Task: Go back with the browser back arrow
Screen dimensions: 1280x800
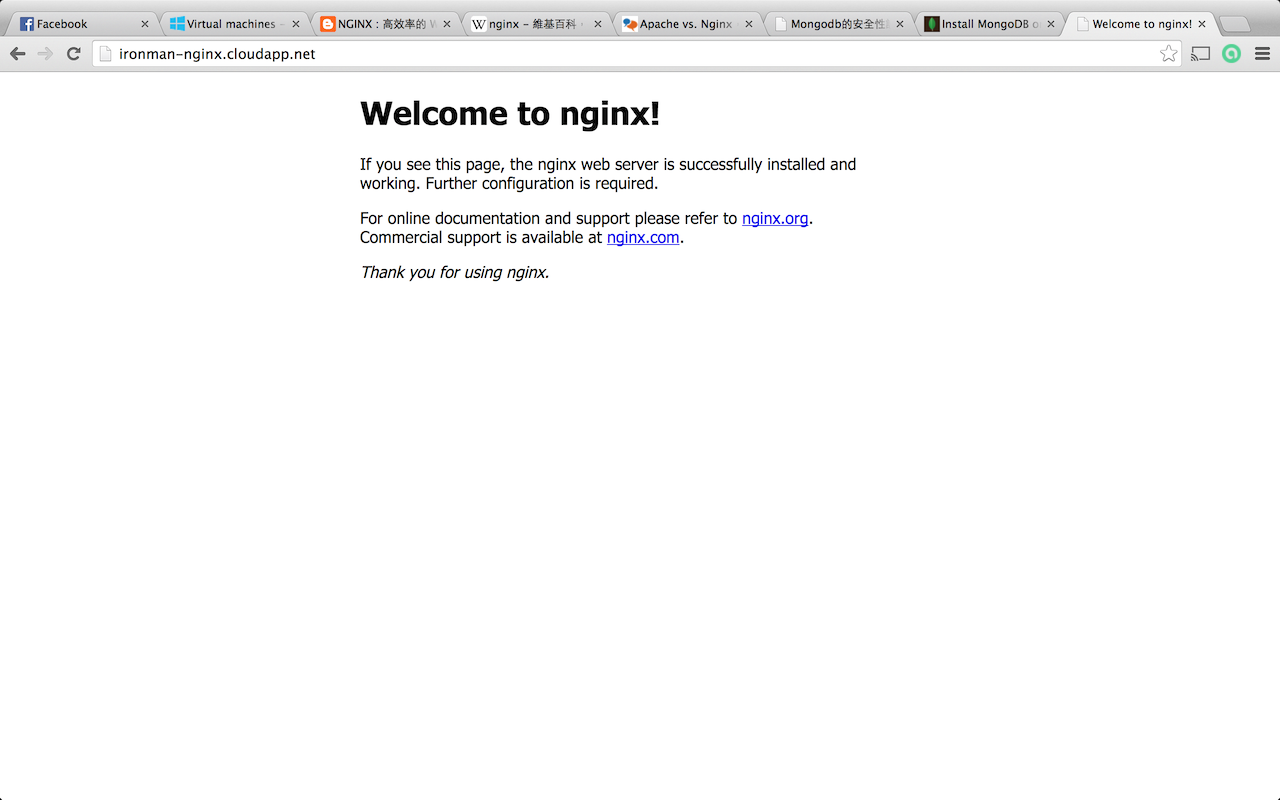Action: pos(17,54)
